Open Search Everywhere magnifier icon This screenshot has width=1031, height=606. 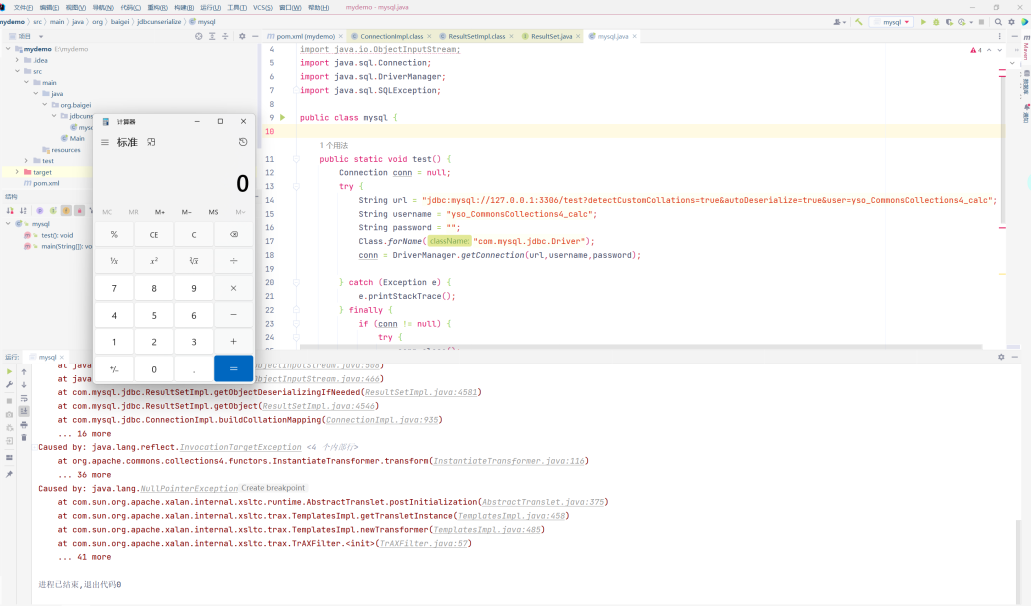pos(998,21)
